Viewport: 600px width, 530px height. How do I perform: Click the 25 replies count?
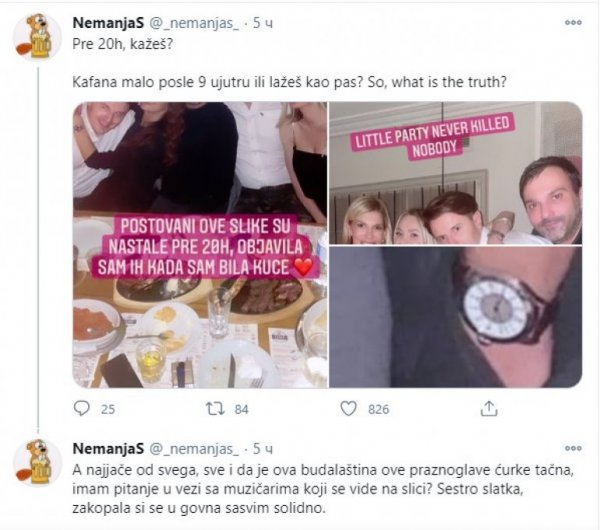tap(108, 409)
